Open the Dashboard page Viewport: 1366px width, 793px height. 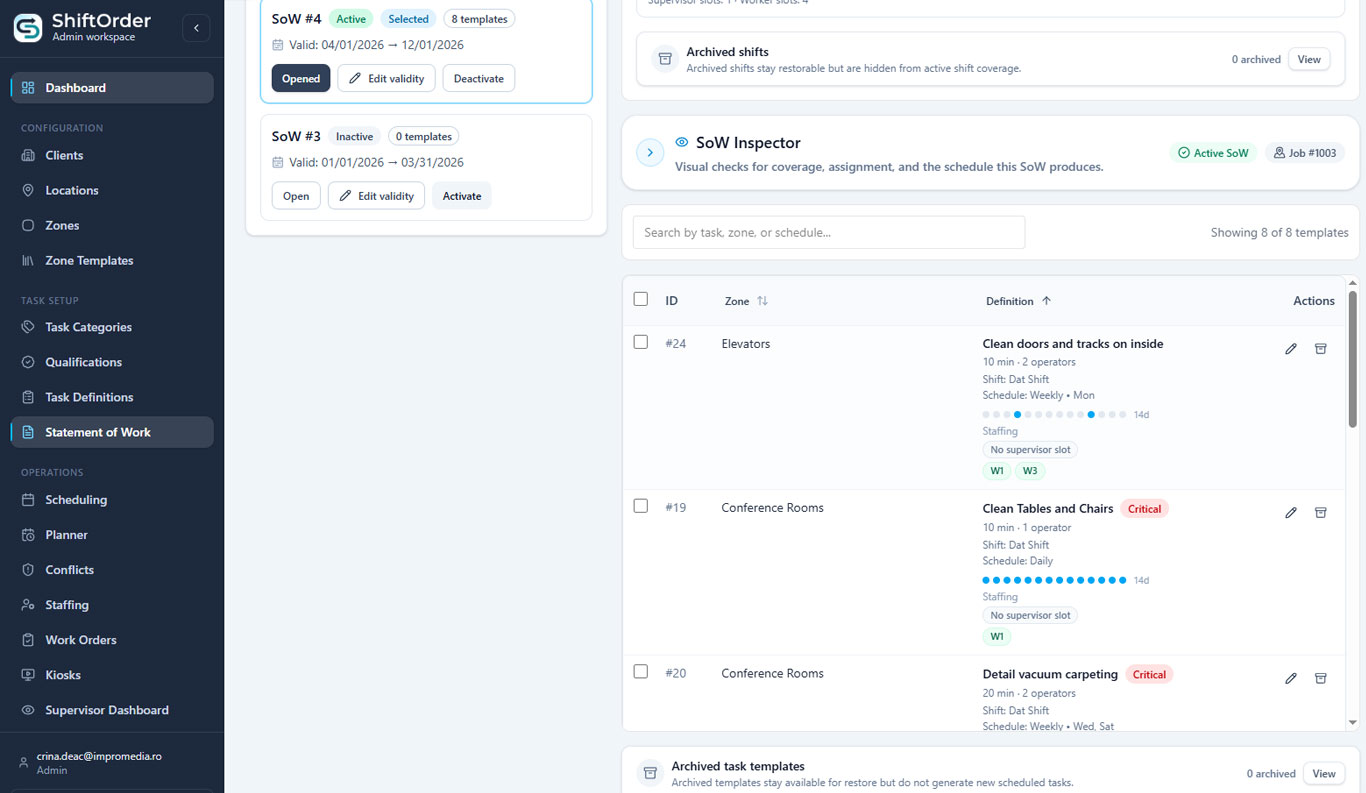pyautogui.click(x=112, y=88)
